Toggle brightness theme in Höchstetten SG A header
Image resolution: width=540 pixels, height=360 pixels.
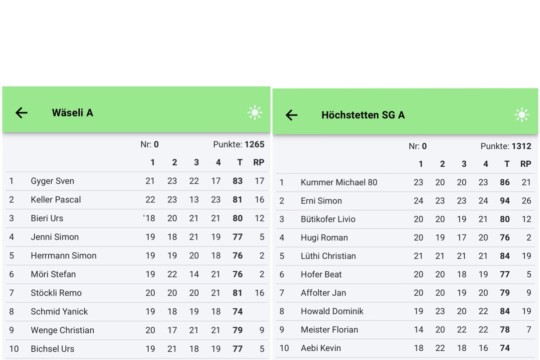(522, 115)
